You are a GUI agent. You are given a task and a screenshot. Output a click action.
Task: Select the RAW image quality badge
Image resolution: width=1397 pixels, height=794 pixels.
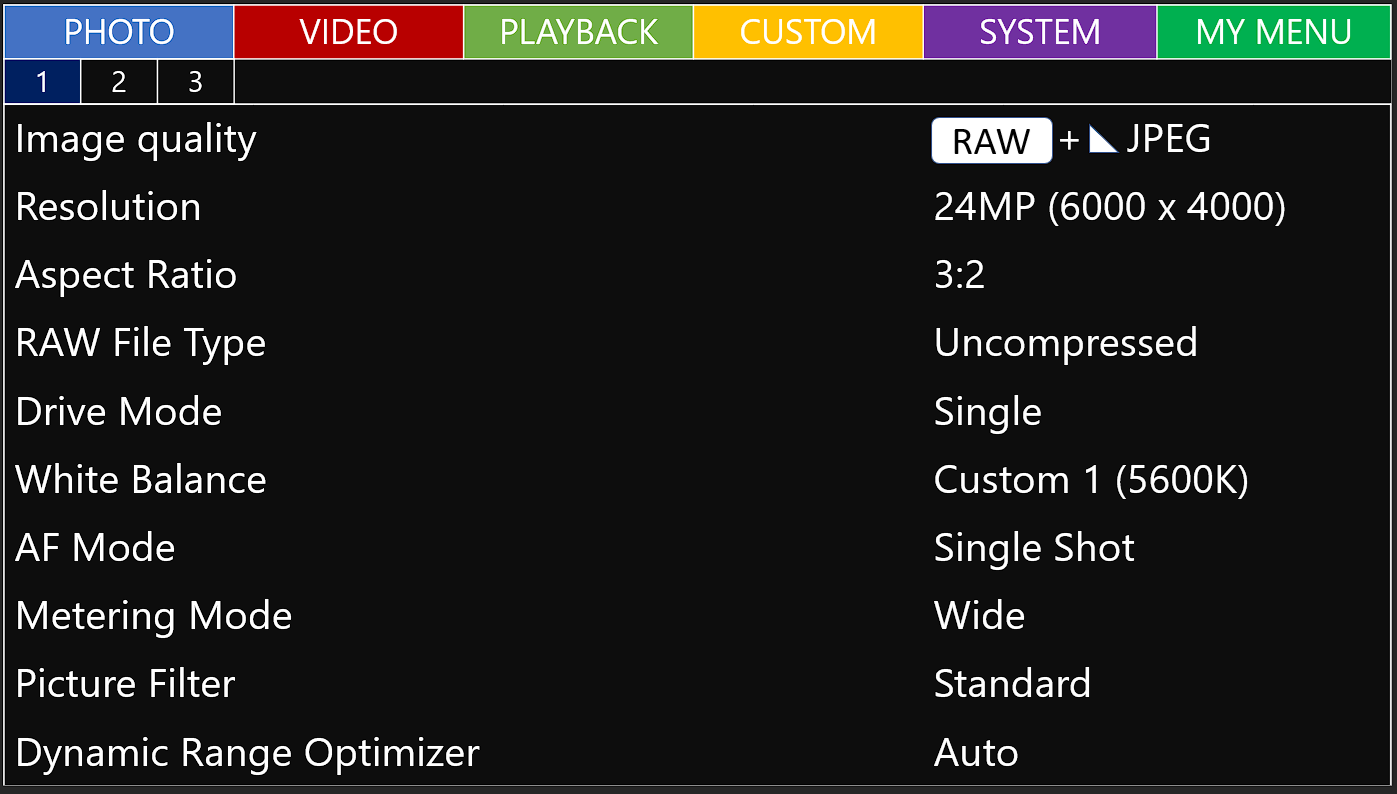point(991,140)
